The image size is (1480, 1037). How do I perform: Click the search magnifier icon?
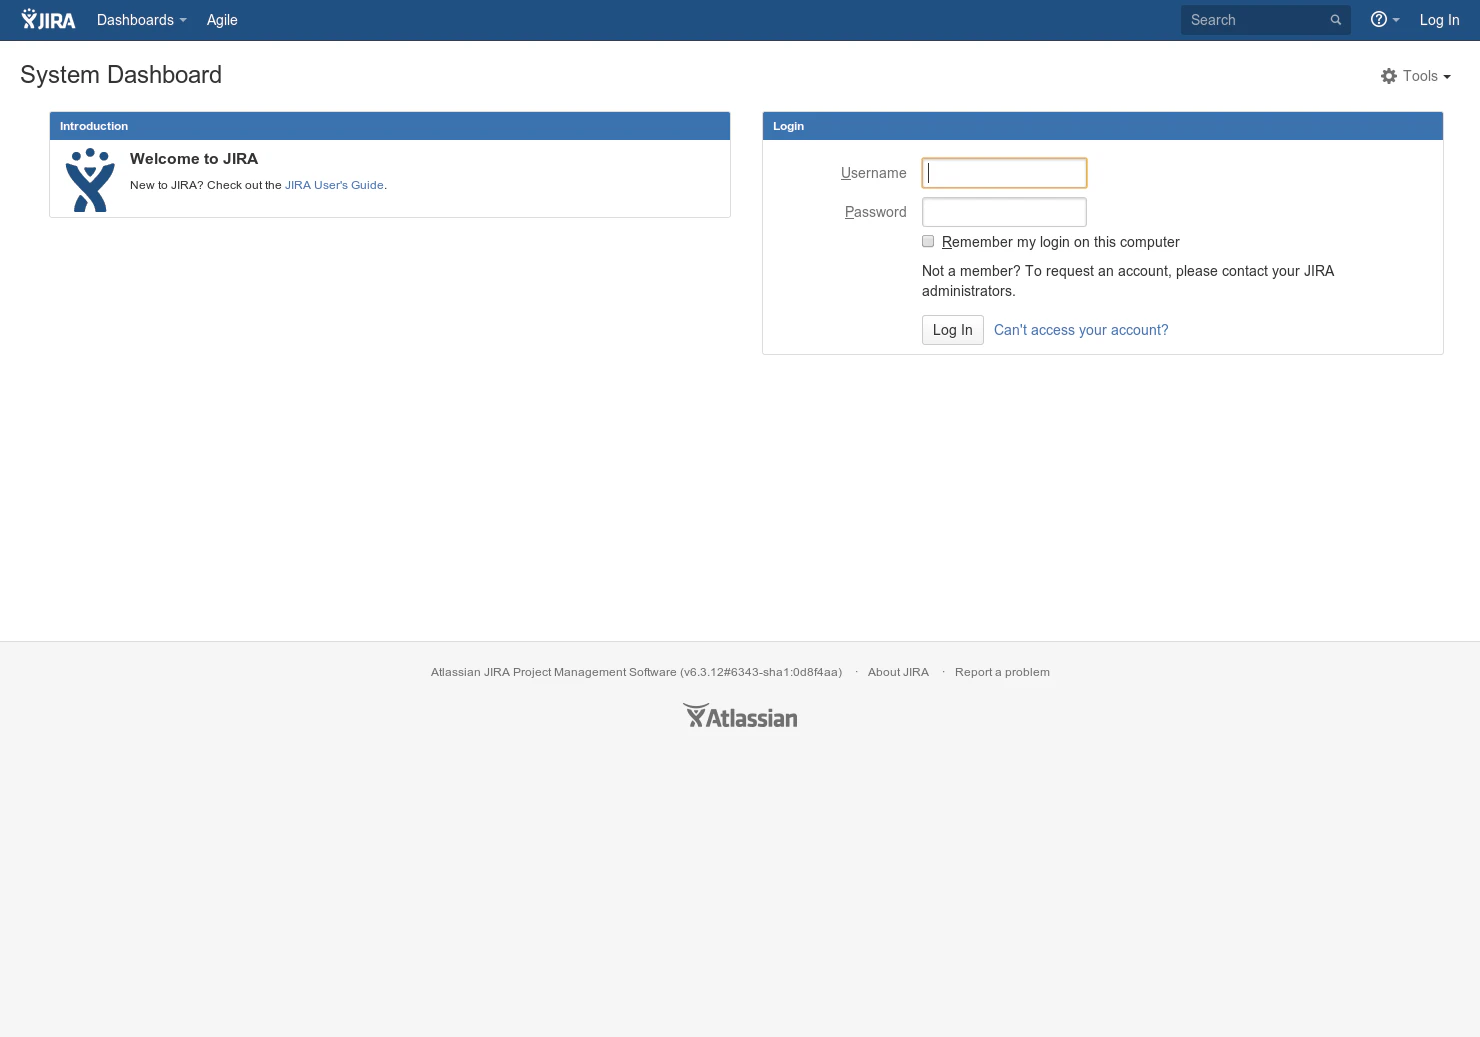tap(1335, 20)
